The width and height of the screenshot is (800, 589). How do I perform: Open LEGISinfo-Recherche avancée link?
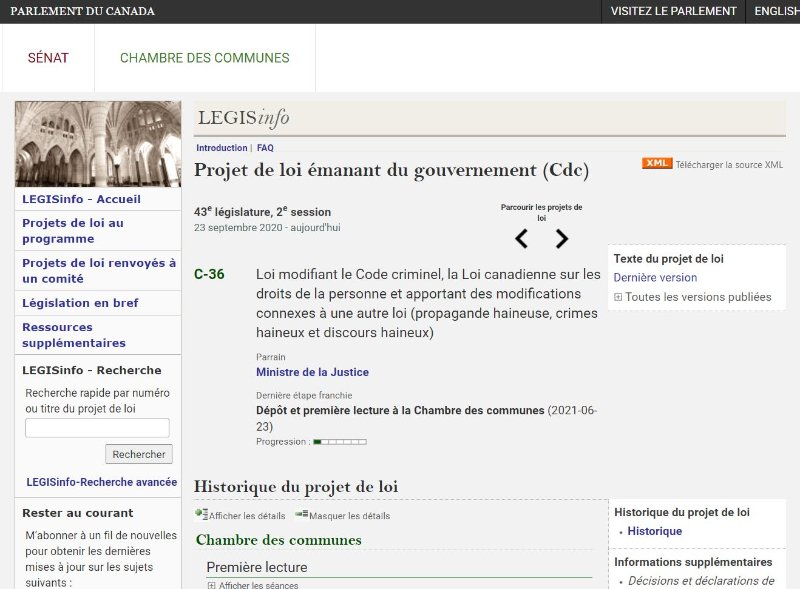coord(102,482)
